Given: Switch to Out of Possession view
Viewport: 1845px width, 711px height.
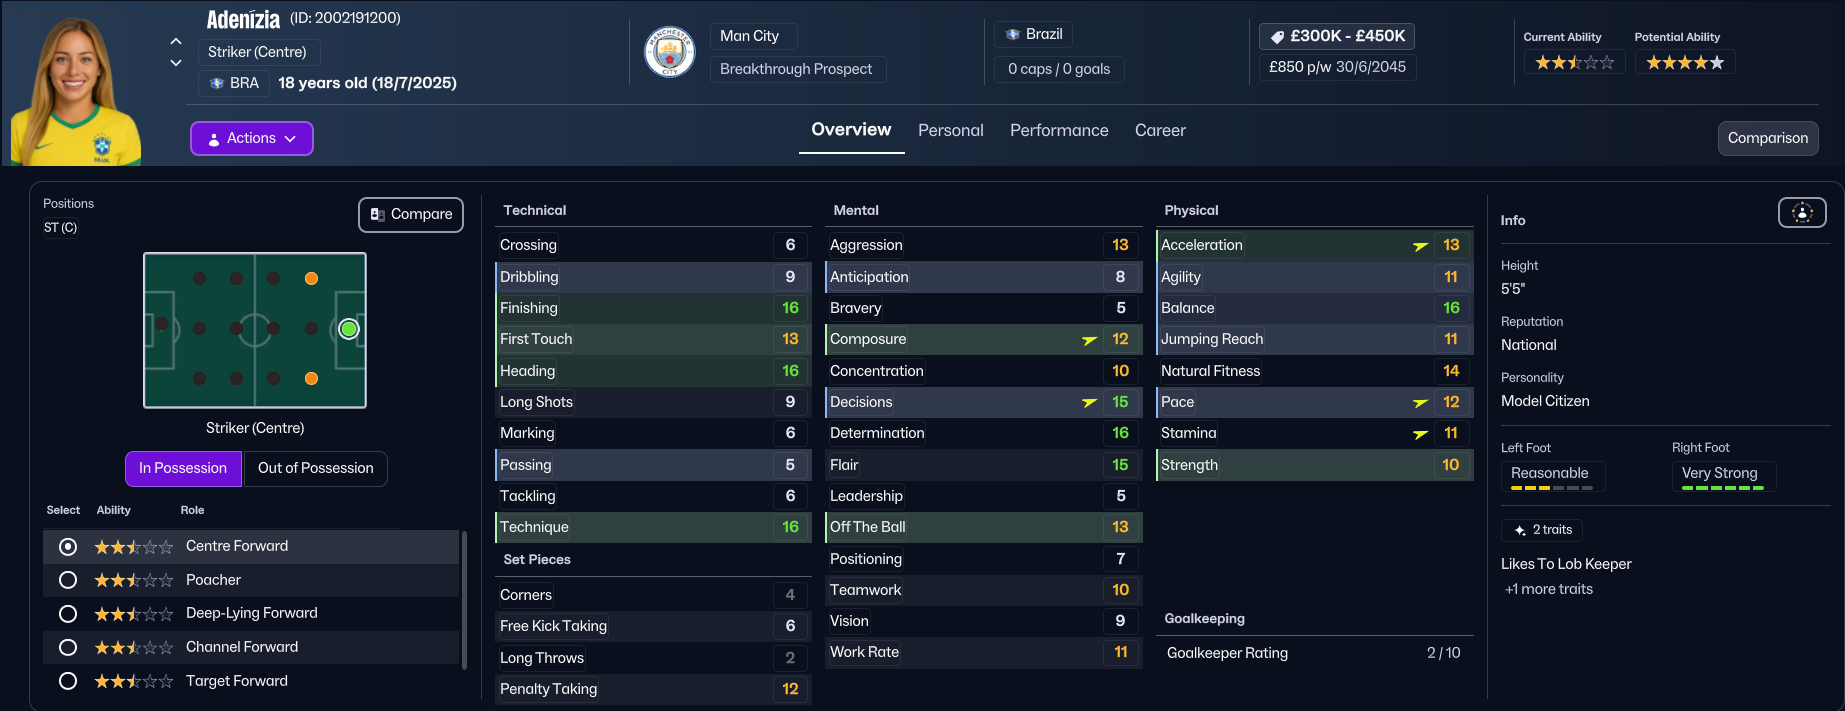Looking at the screenshot, I should (315, 468).
